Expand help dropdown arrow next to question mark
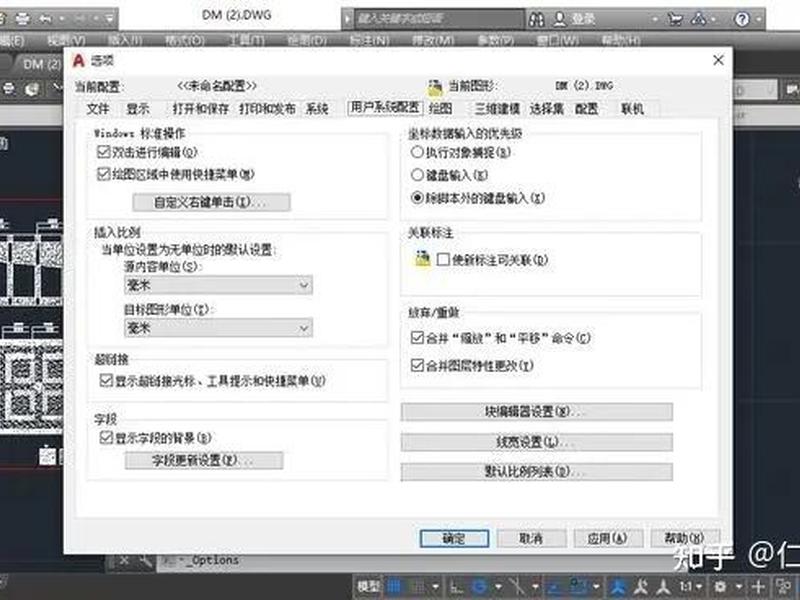800x600 pixels. tap(759, 19)
